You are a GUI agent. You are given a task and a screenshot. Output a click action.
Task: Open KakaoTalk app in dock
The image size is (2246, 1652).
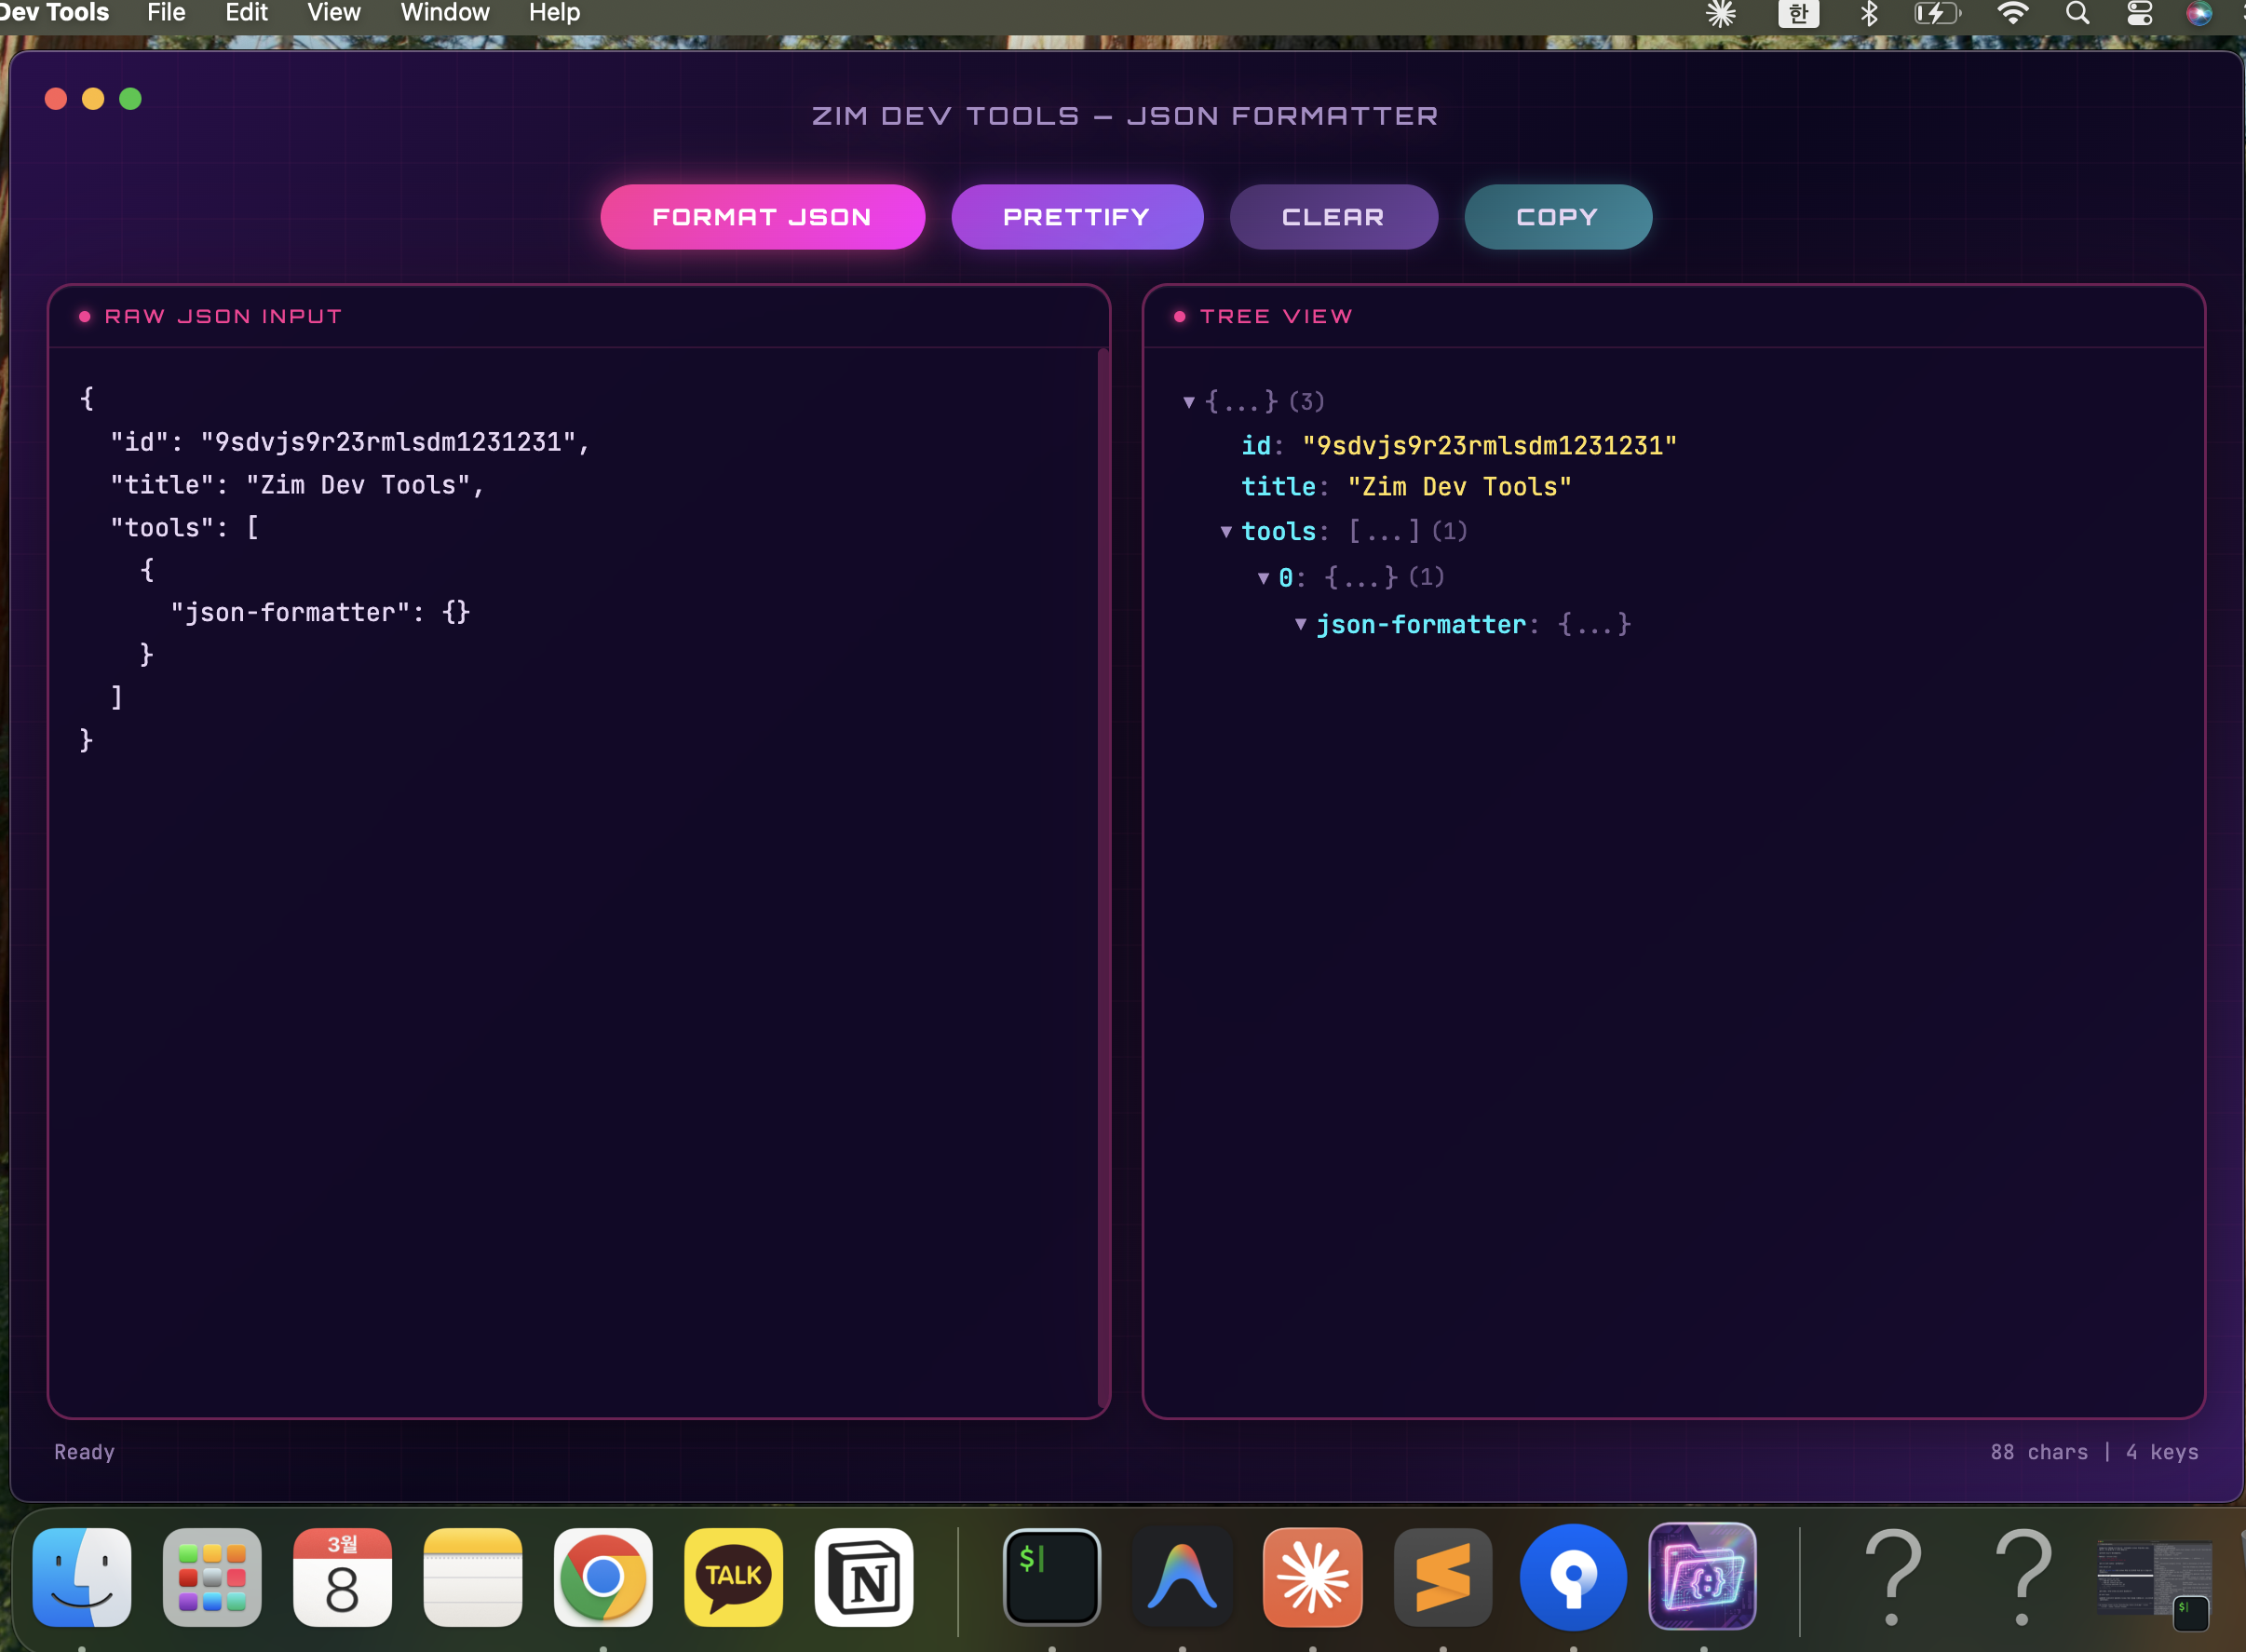pos(733,1576)
